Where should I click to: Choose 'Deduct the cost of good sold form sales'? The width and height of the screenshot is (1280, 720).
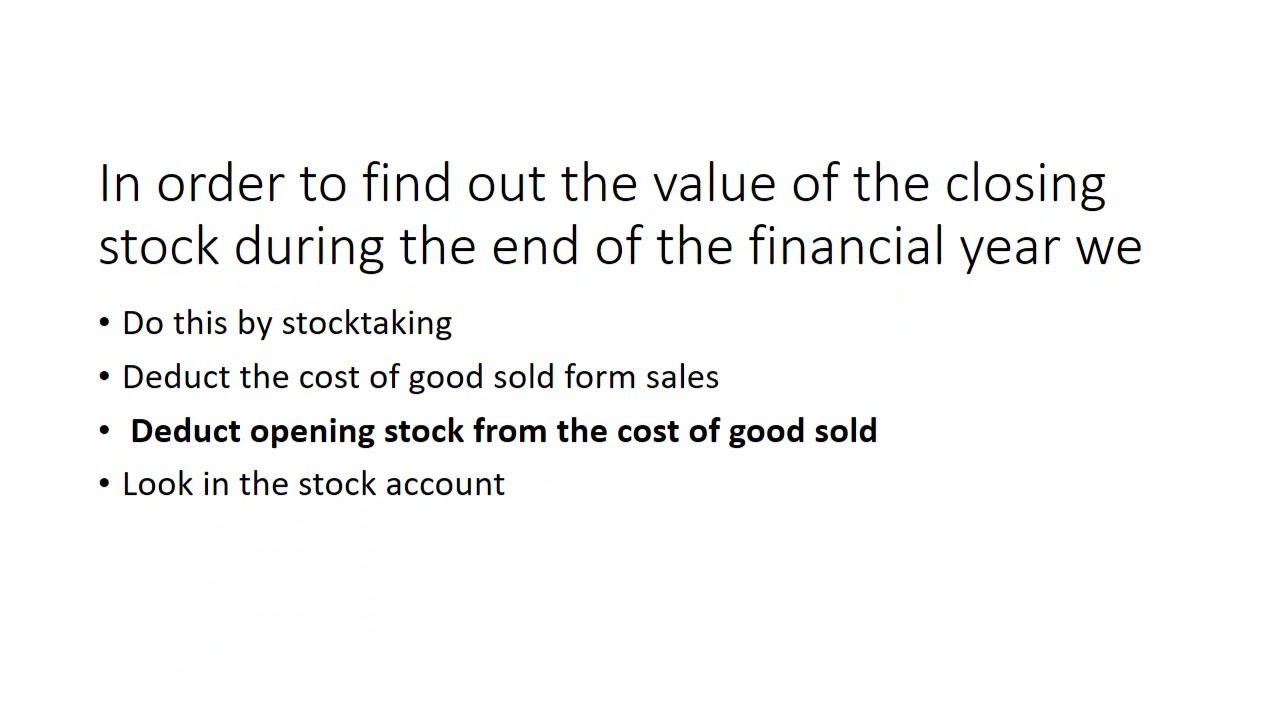(420, 377)
